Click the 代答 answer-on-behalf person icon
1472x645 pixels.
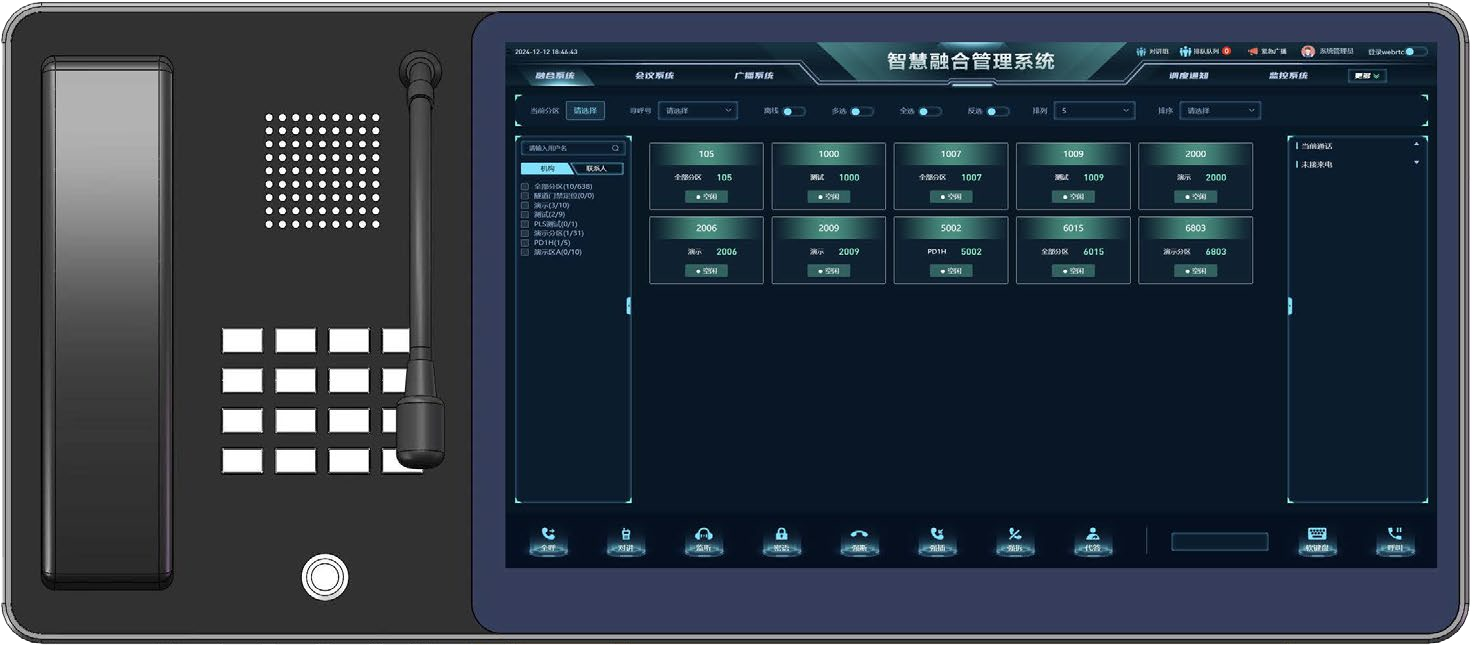pyautogui.click(x=1092, y=534)
